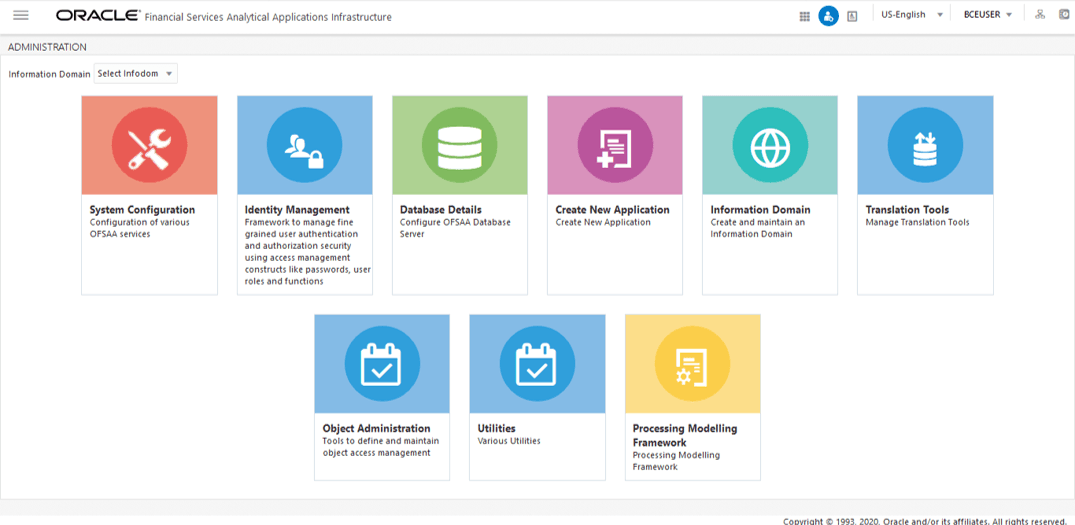Open the reports view icon in header

point(852,16)
